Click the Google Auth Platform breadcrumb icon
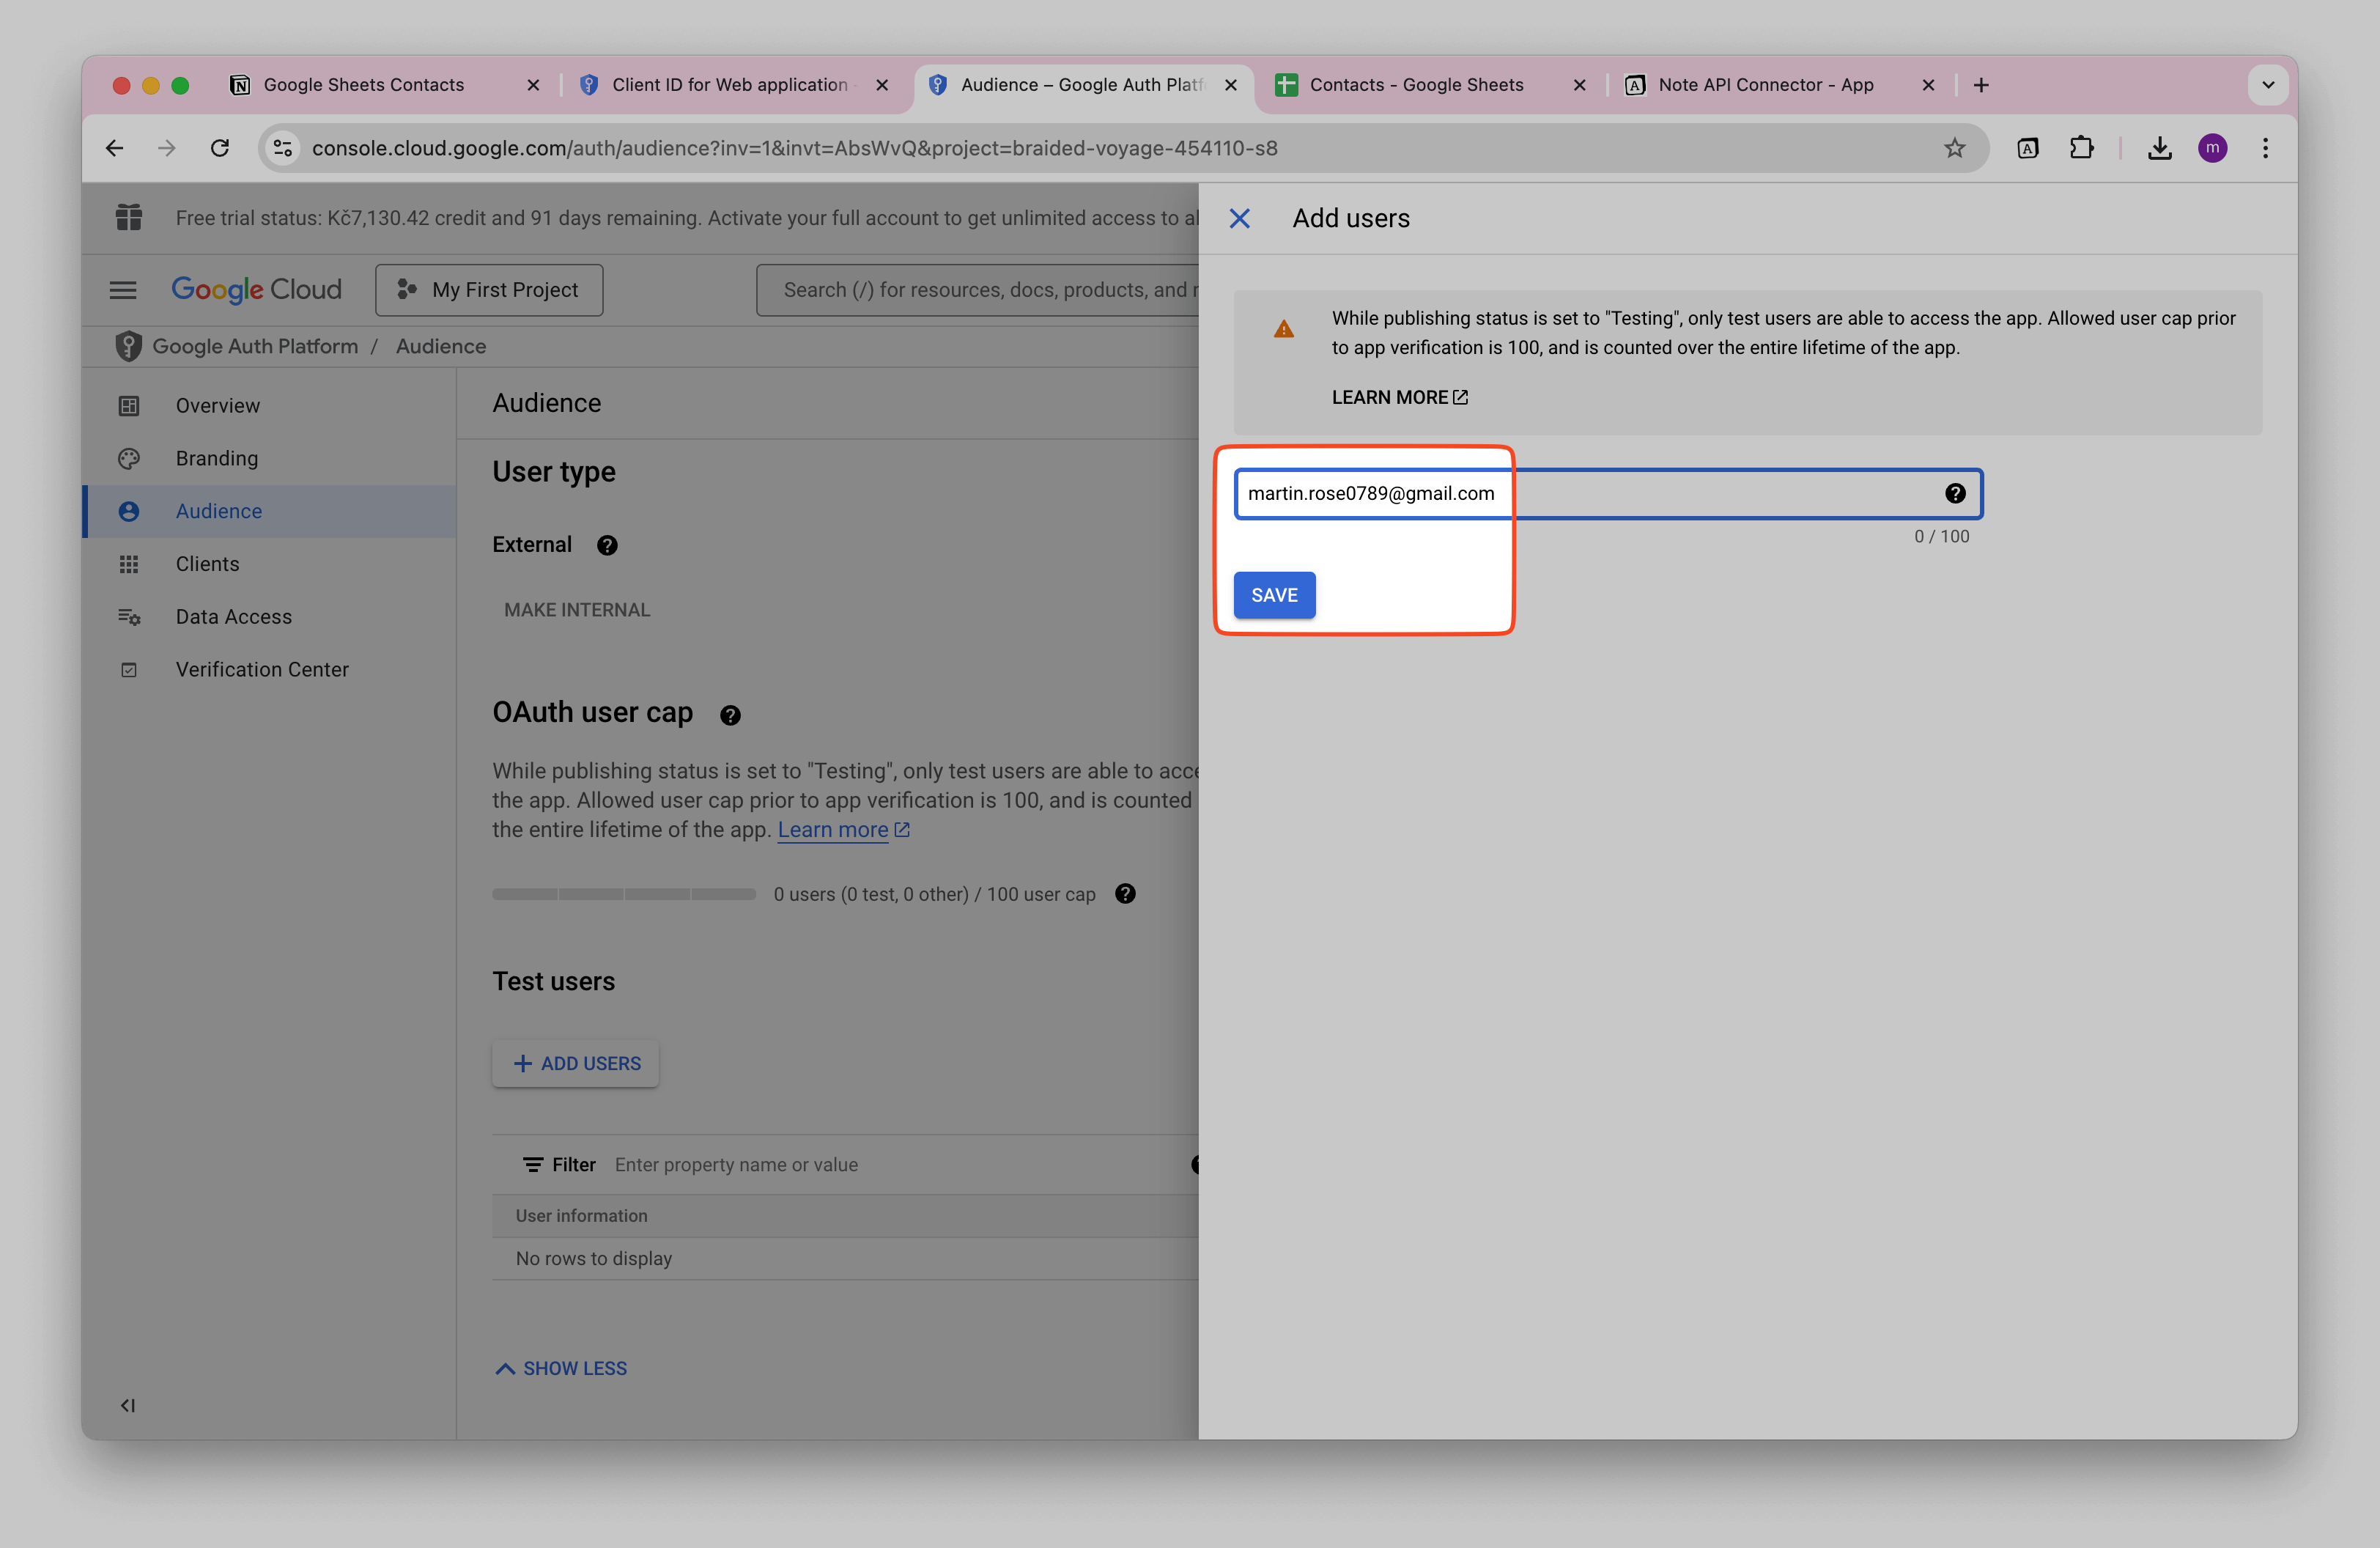 click(128, 345)
